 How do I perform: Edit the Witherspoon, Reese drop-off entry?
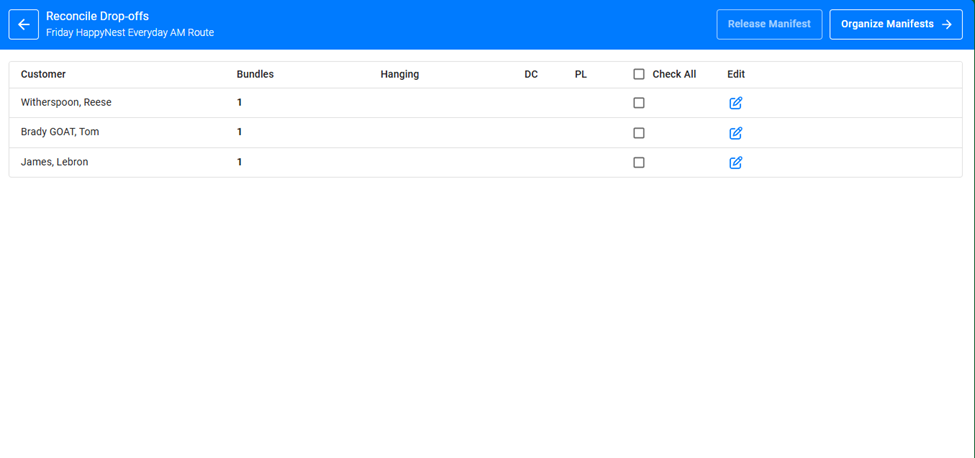735,103
